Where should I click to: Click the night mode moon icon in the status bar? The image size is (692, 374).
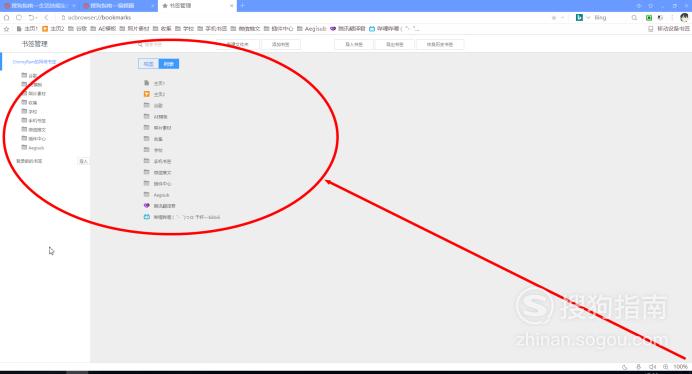click(x=624, y=367)
